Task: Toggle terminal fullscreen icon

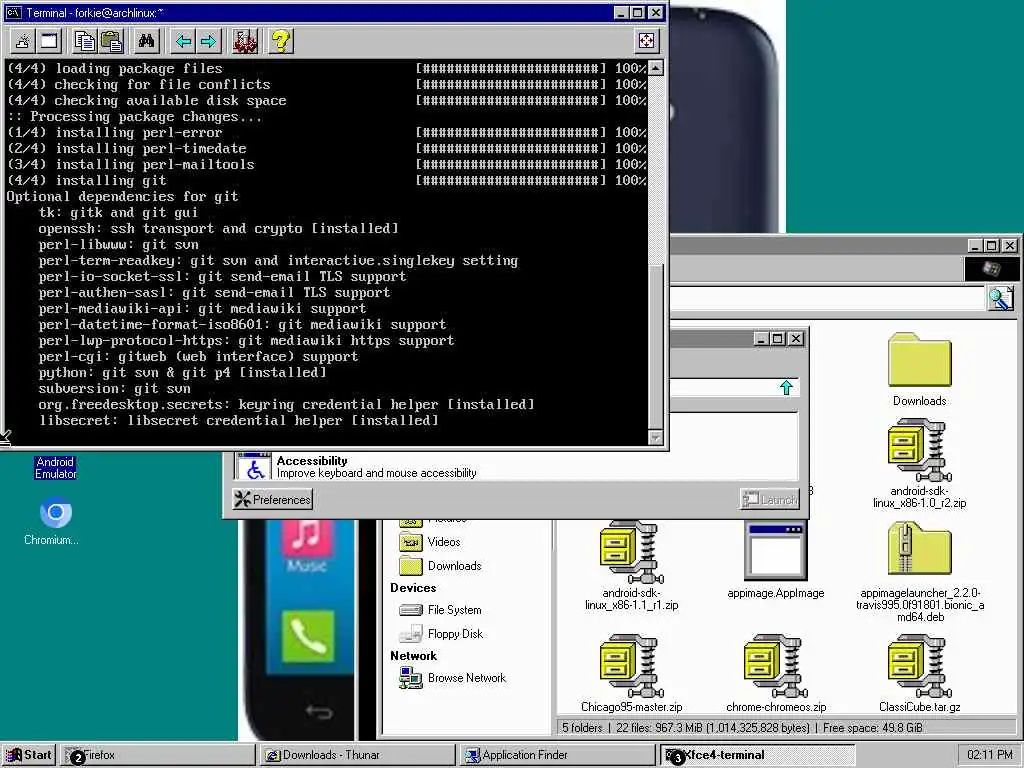Action: pos(646,41)
